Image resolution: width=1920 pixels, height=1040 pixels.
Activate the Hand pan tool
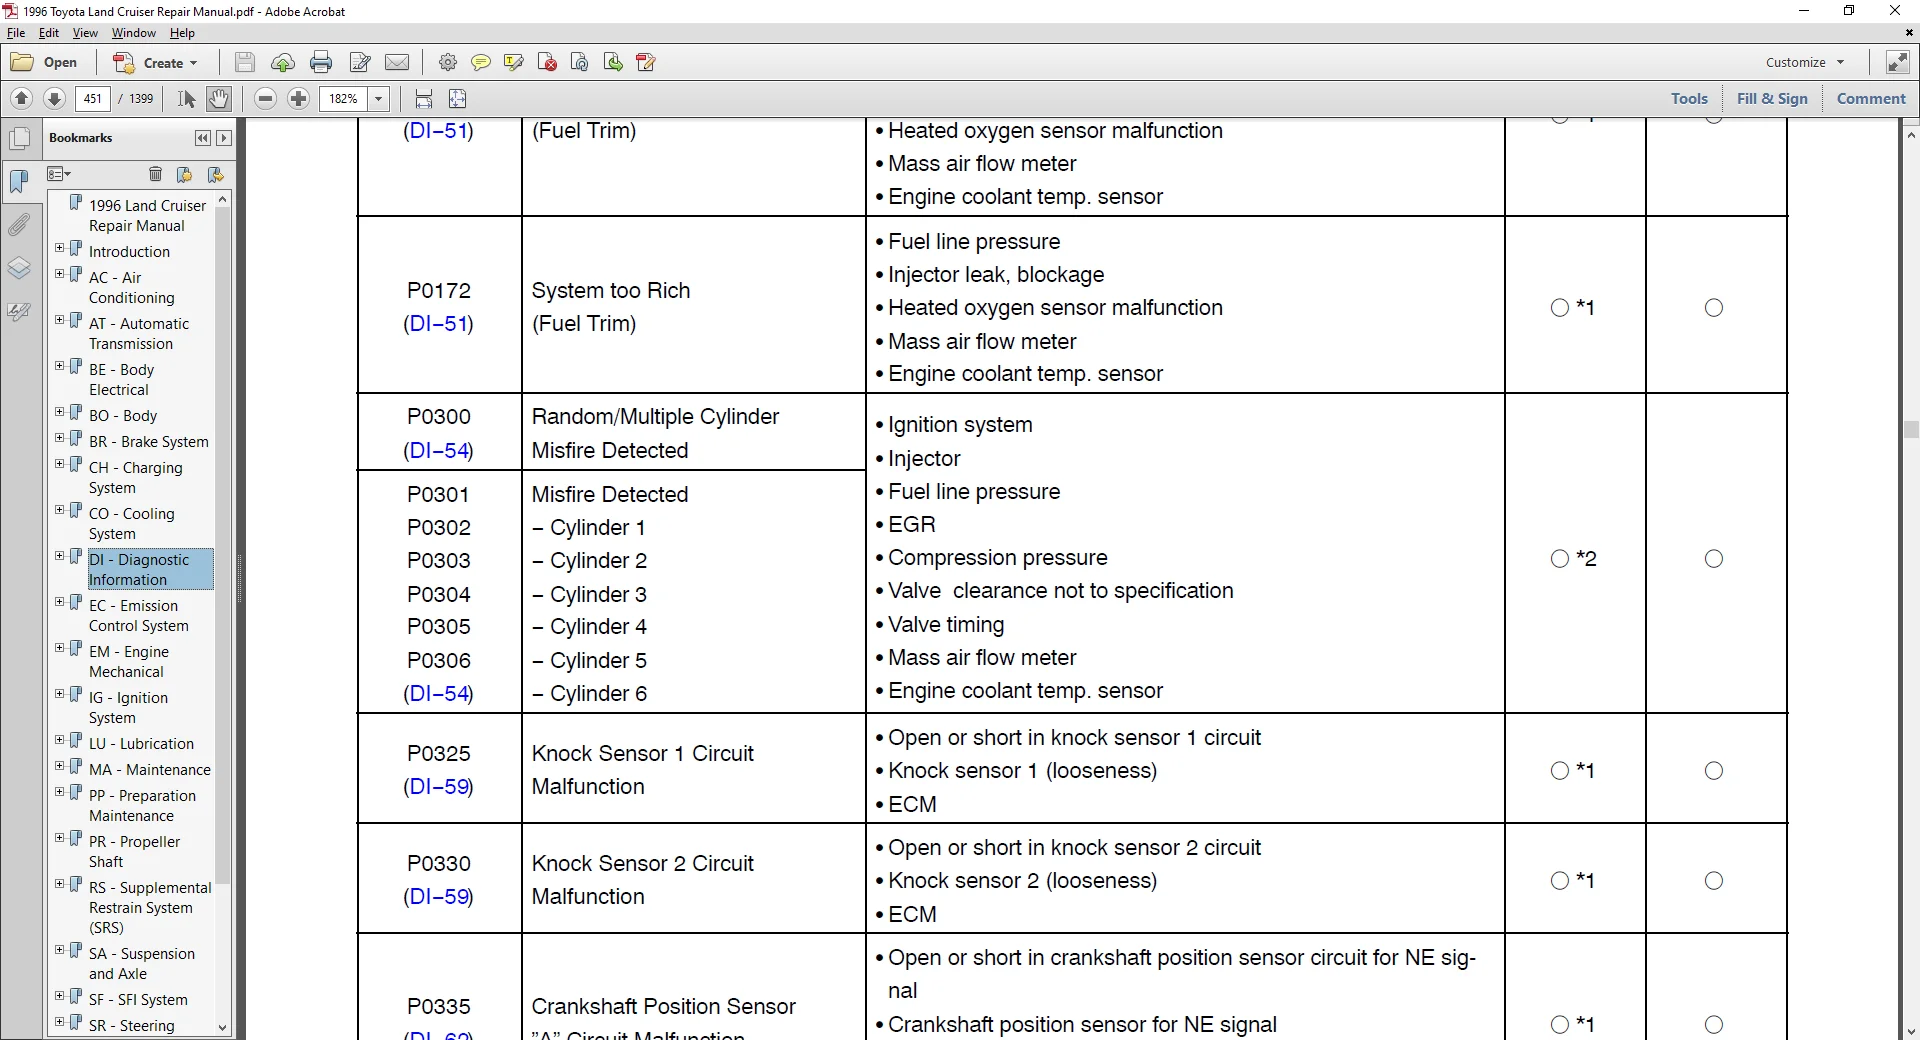pos(219,99)
